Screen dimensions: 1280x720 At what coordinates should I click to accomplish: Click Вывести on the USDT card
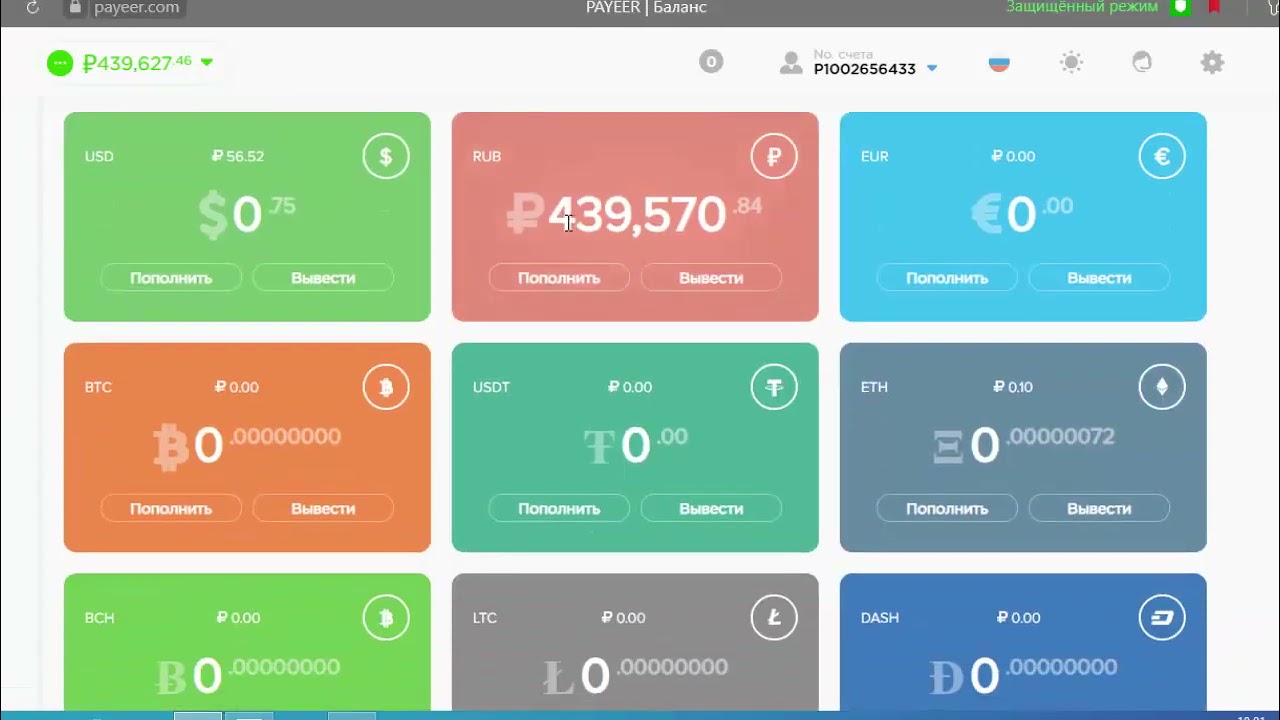[711, 509]
